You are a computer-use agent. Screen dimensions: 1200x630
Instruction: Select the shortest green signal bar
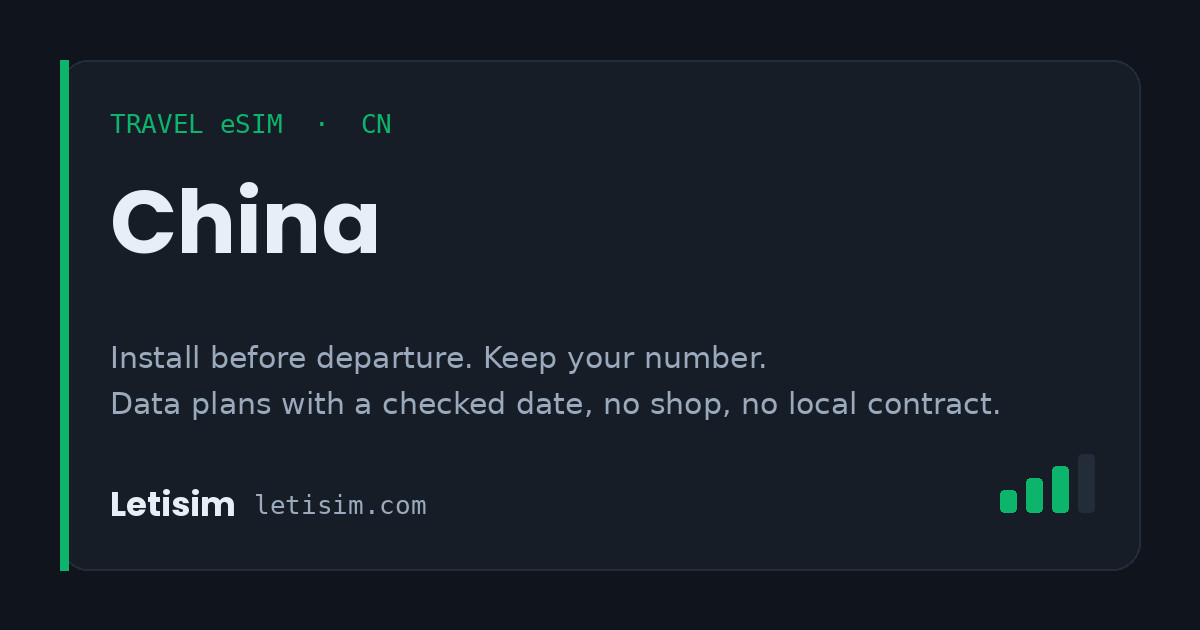1008,501
